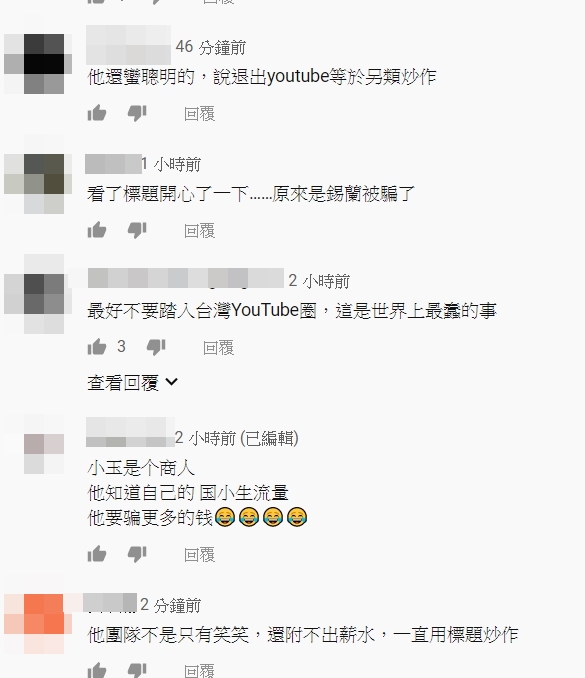The image size is (585, 678).
Task: Dislike the comment posted 46 minutes ago
Action: click(x=137, y=114)
